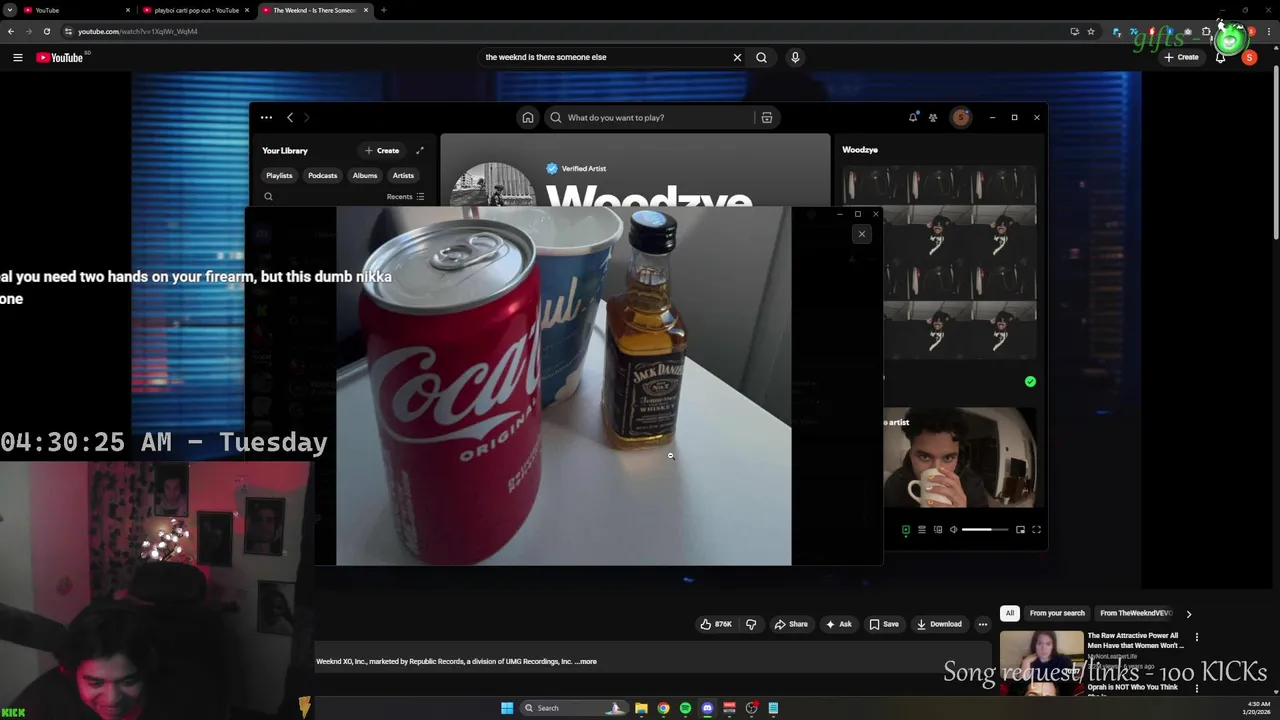Open YouTube notifications bell
This screenshot has width=1280, height=720.
[1220, 57]
